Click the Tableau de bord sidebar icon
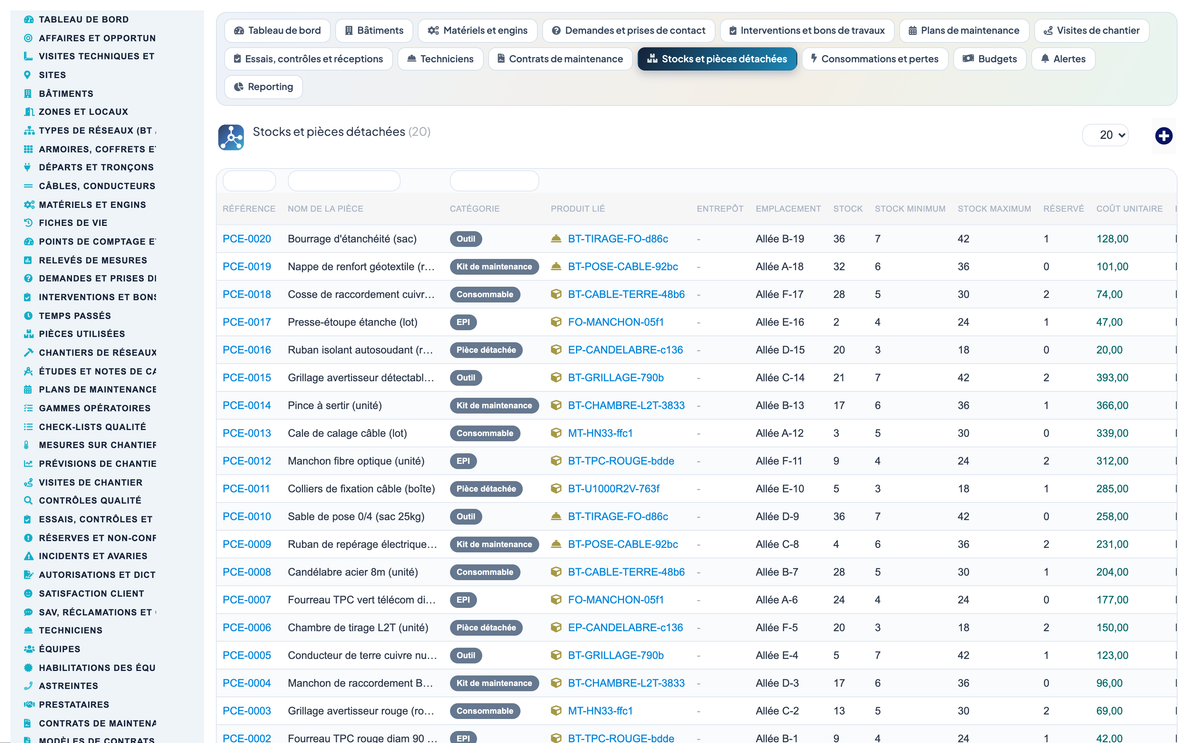This screenshot has width=1200, height=743. click(x=28, y=19)
